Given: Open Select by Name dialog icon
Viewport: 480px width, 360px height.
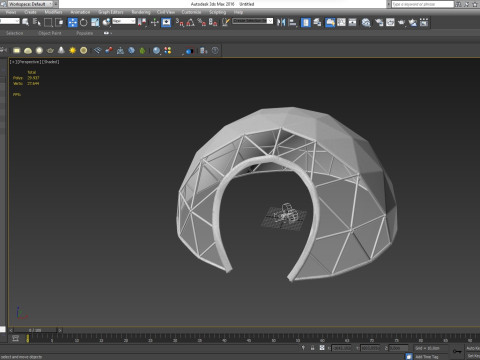Looking at the screenshot, I should 37,22.
